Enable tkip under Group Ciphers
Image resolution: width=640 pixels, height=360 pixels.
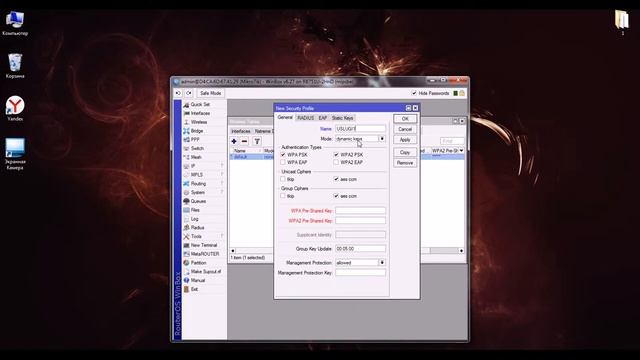pyautogui.click(x=283, y=196)
